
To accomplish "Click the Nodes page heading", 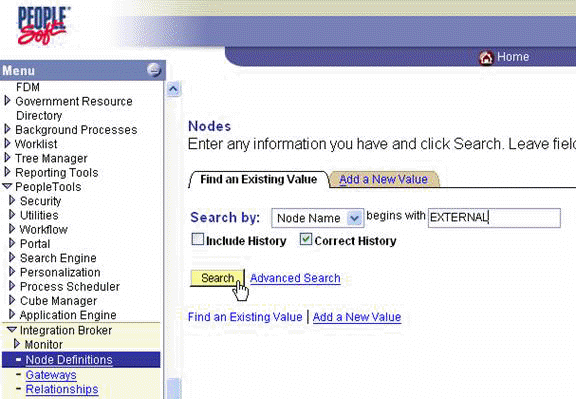I will click(x=209, y=126).
